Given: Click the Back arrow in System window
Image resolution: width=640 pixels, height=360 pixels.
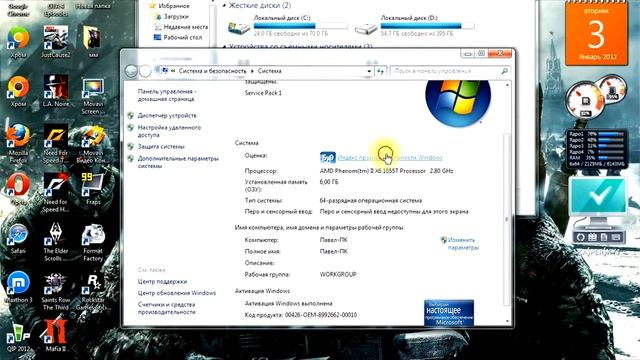Looking at the screenshot, I should click(x=131, y=71).
